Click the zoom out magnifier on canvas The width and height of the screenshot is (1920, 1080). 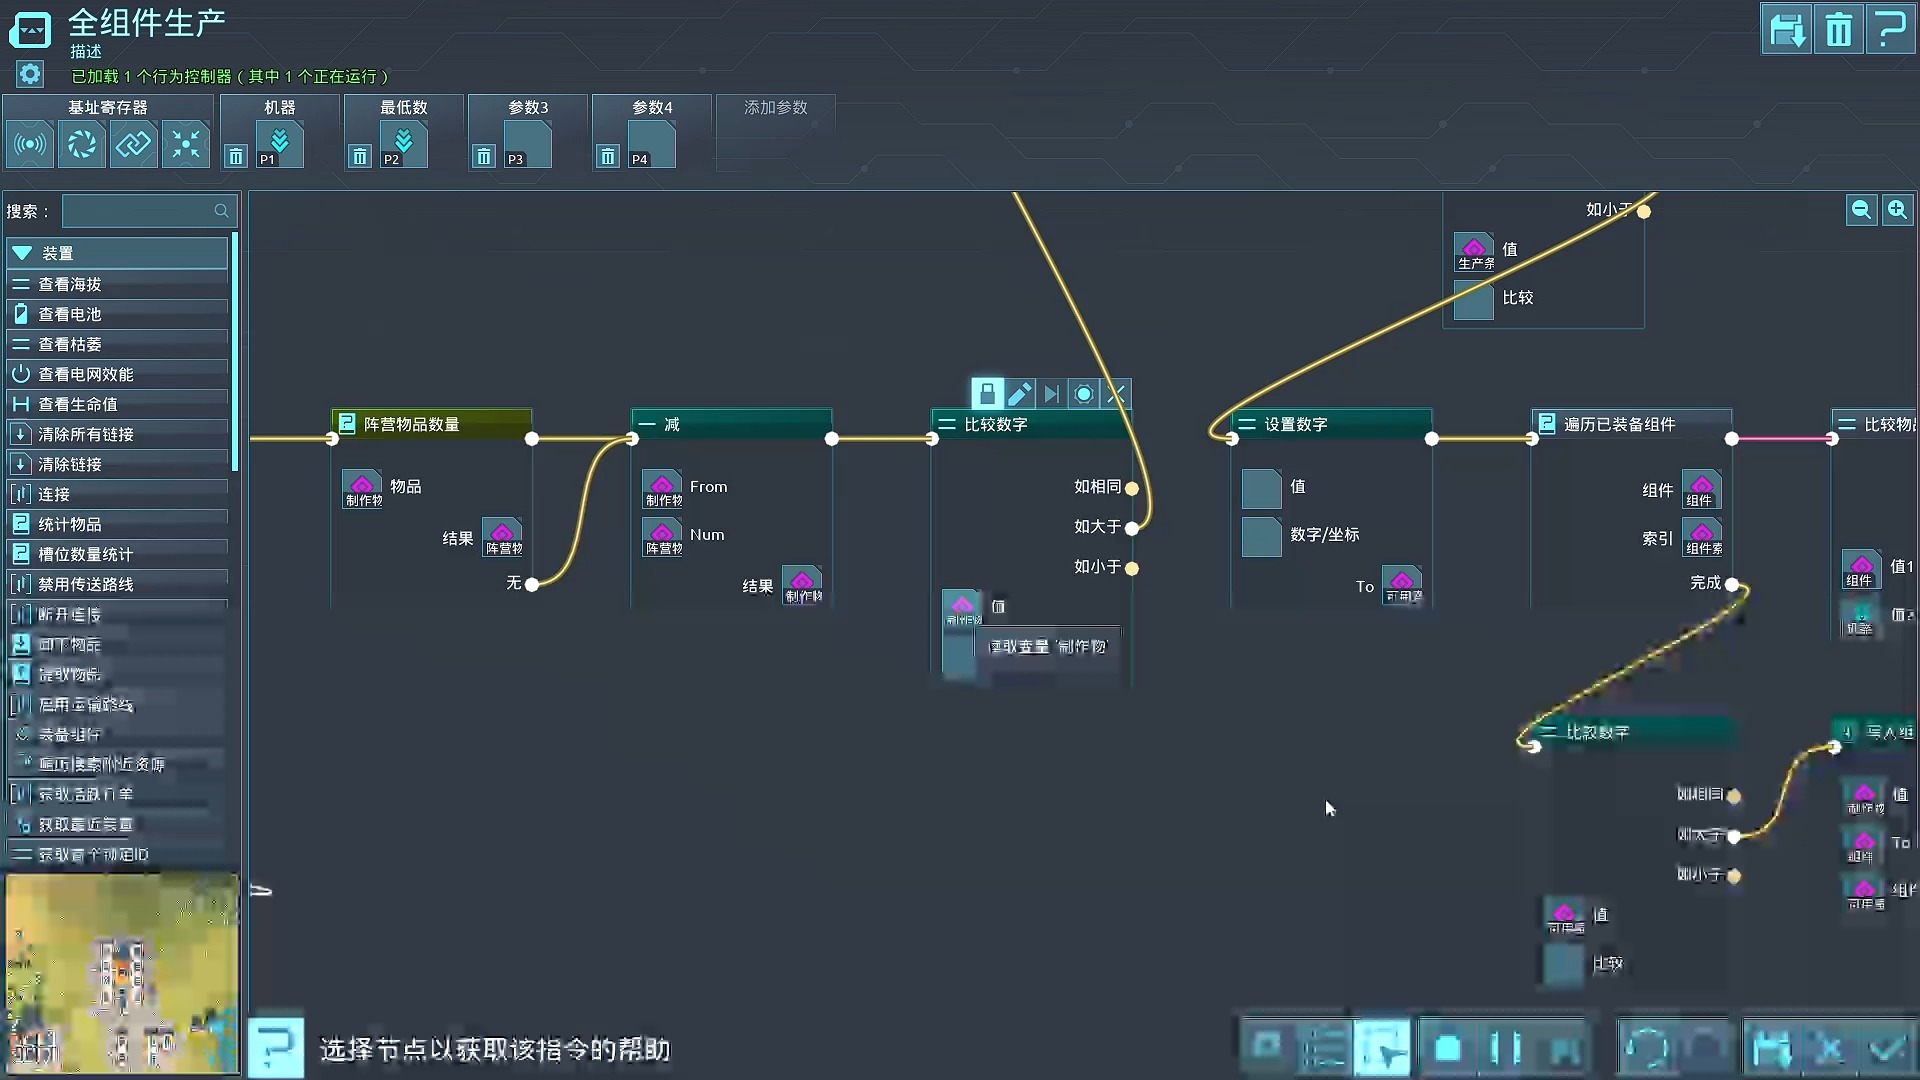(x=1861, y=210)
